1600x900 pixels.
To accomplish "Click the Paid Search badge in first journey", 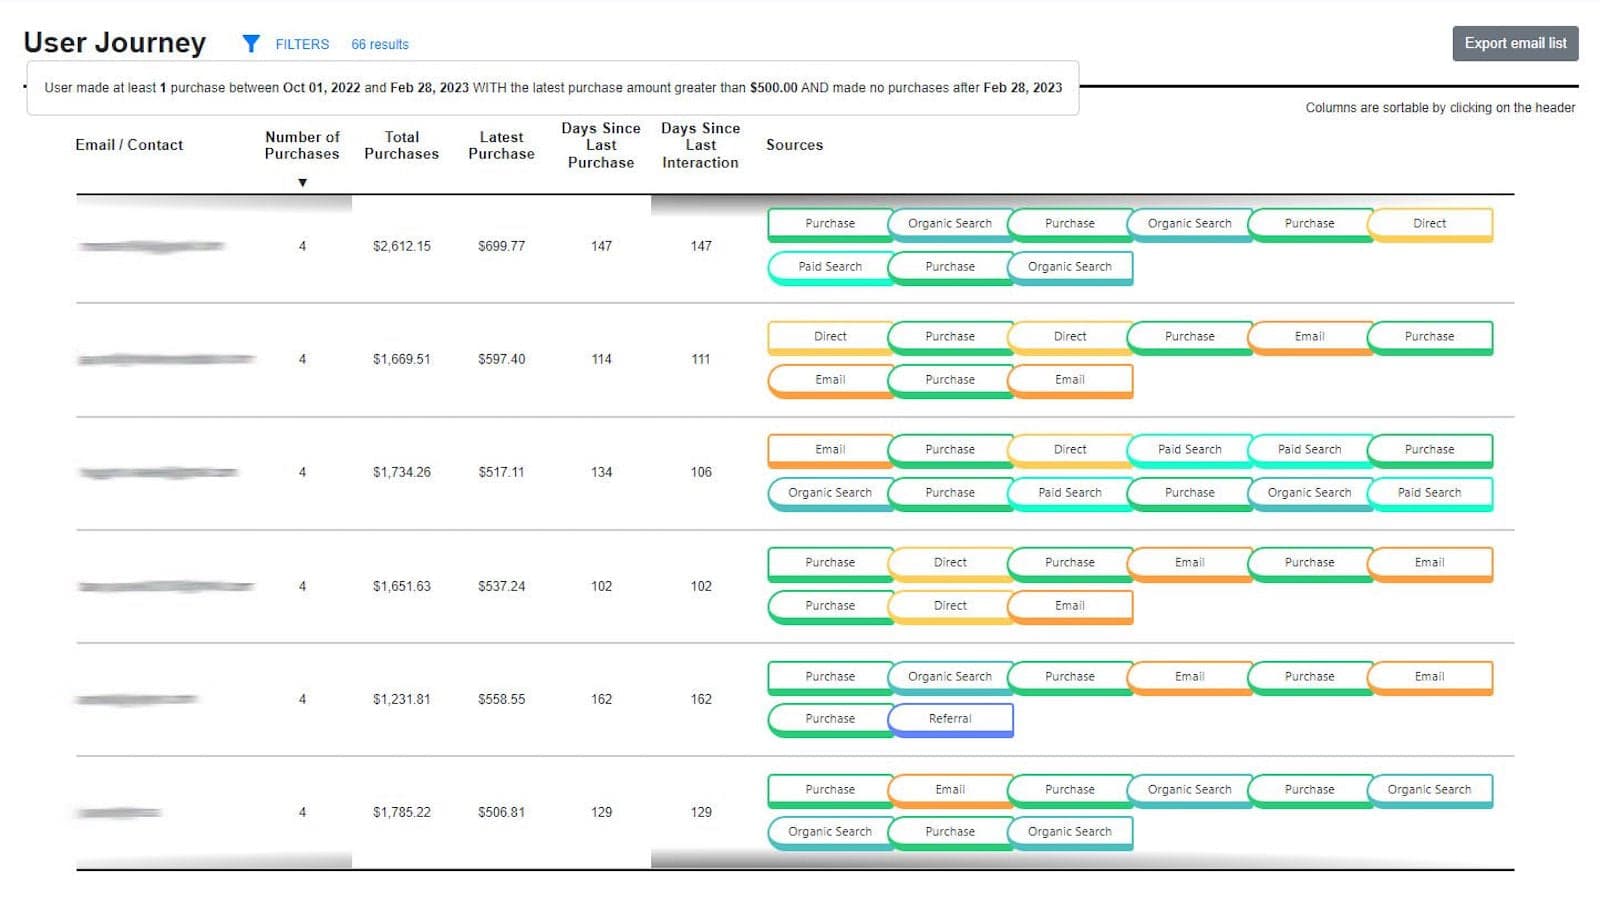I will coord(828,266).
